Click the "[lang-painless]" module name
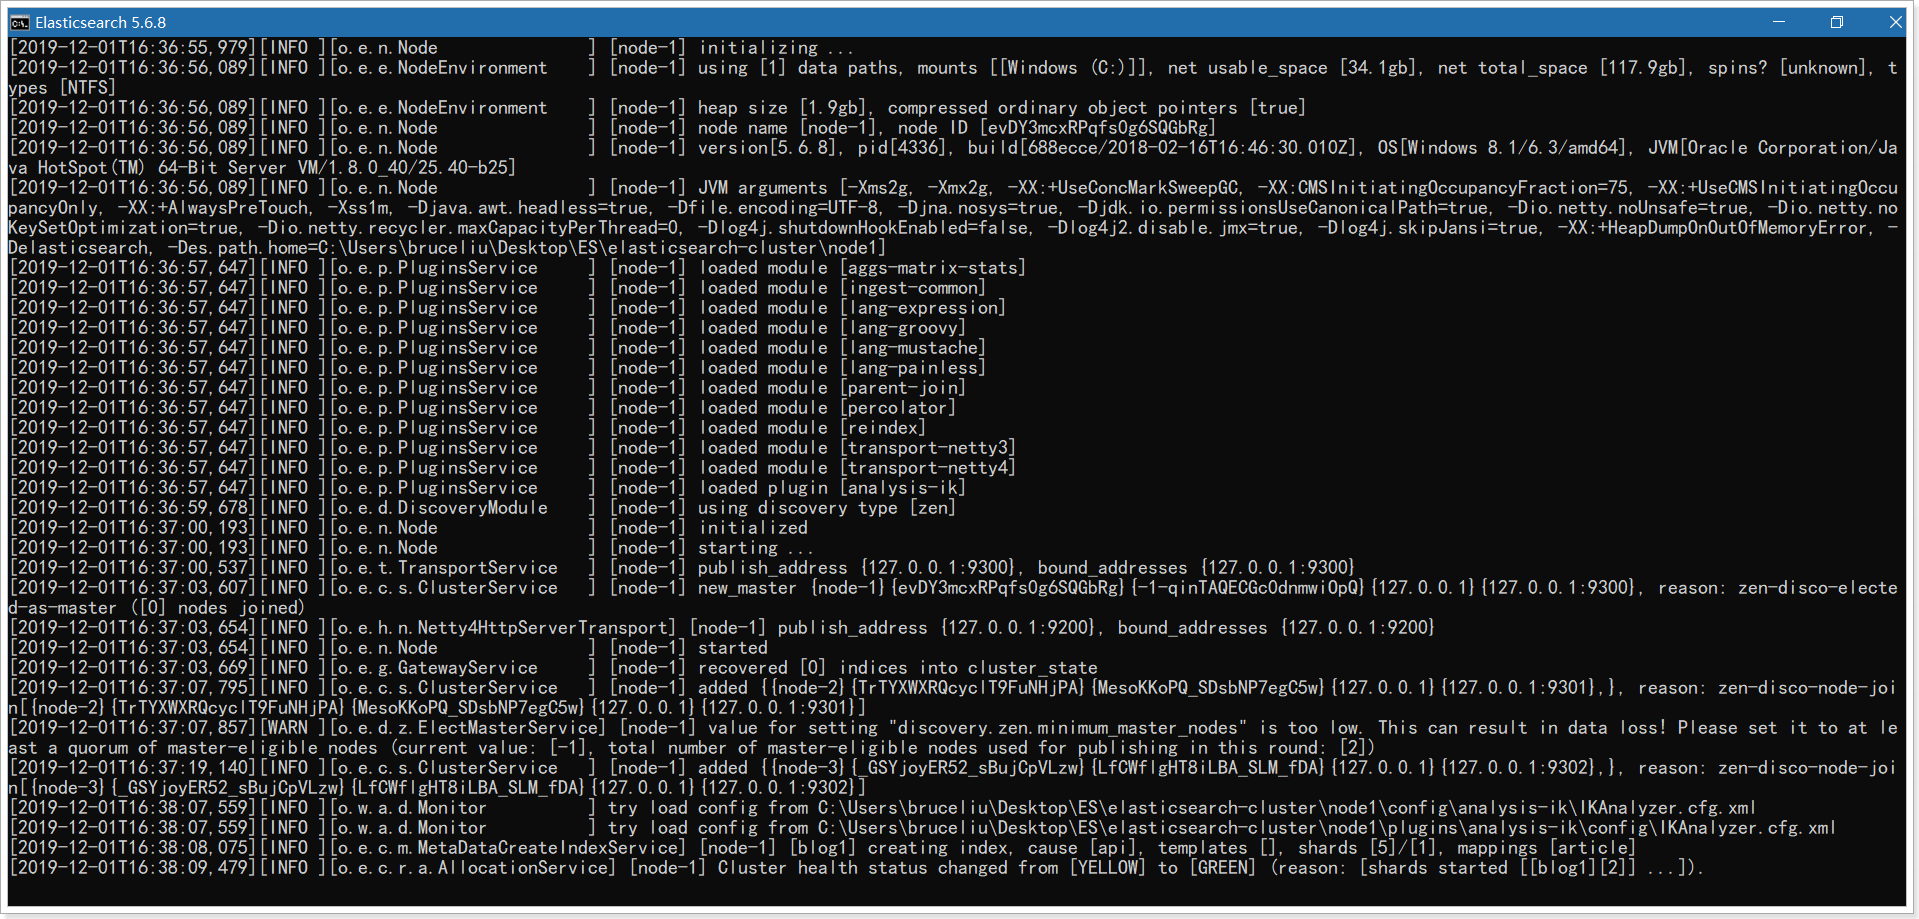 point(912,368)
